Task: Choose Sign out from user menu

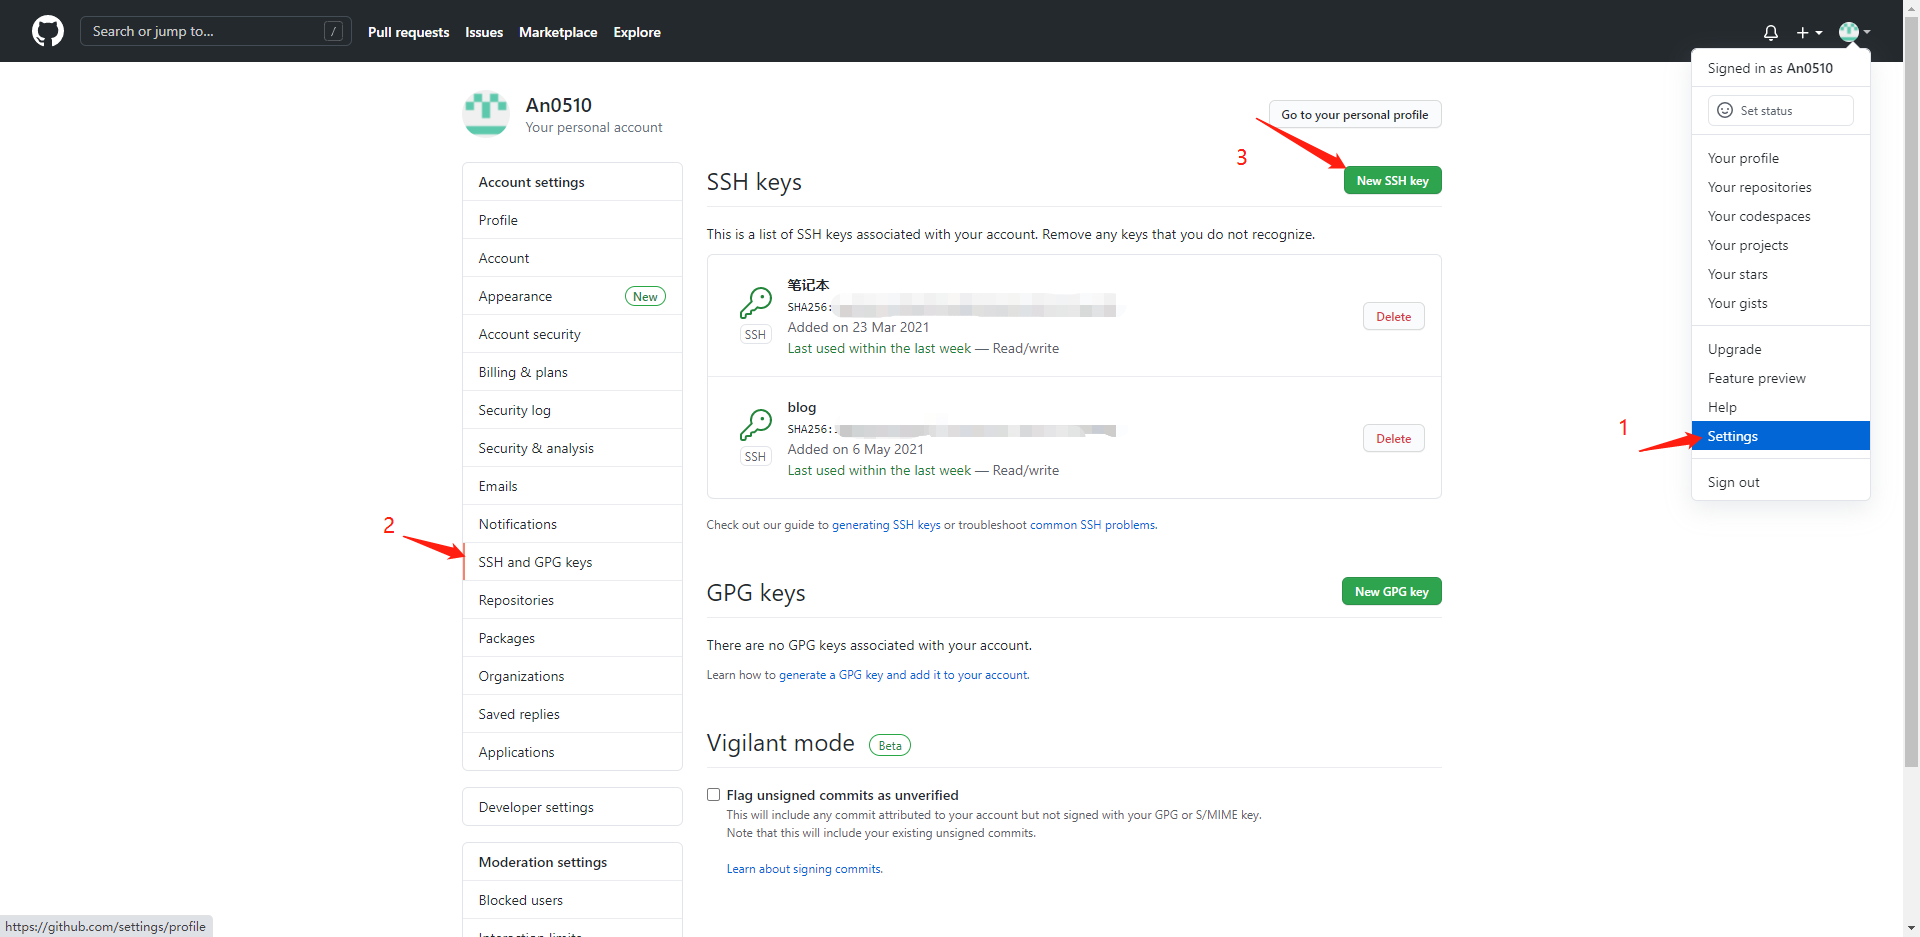Action: click(1733, 482)
